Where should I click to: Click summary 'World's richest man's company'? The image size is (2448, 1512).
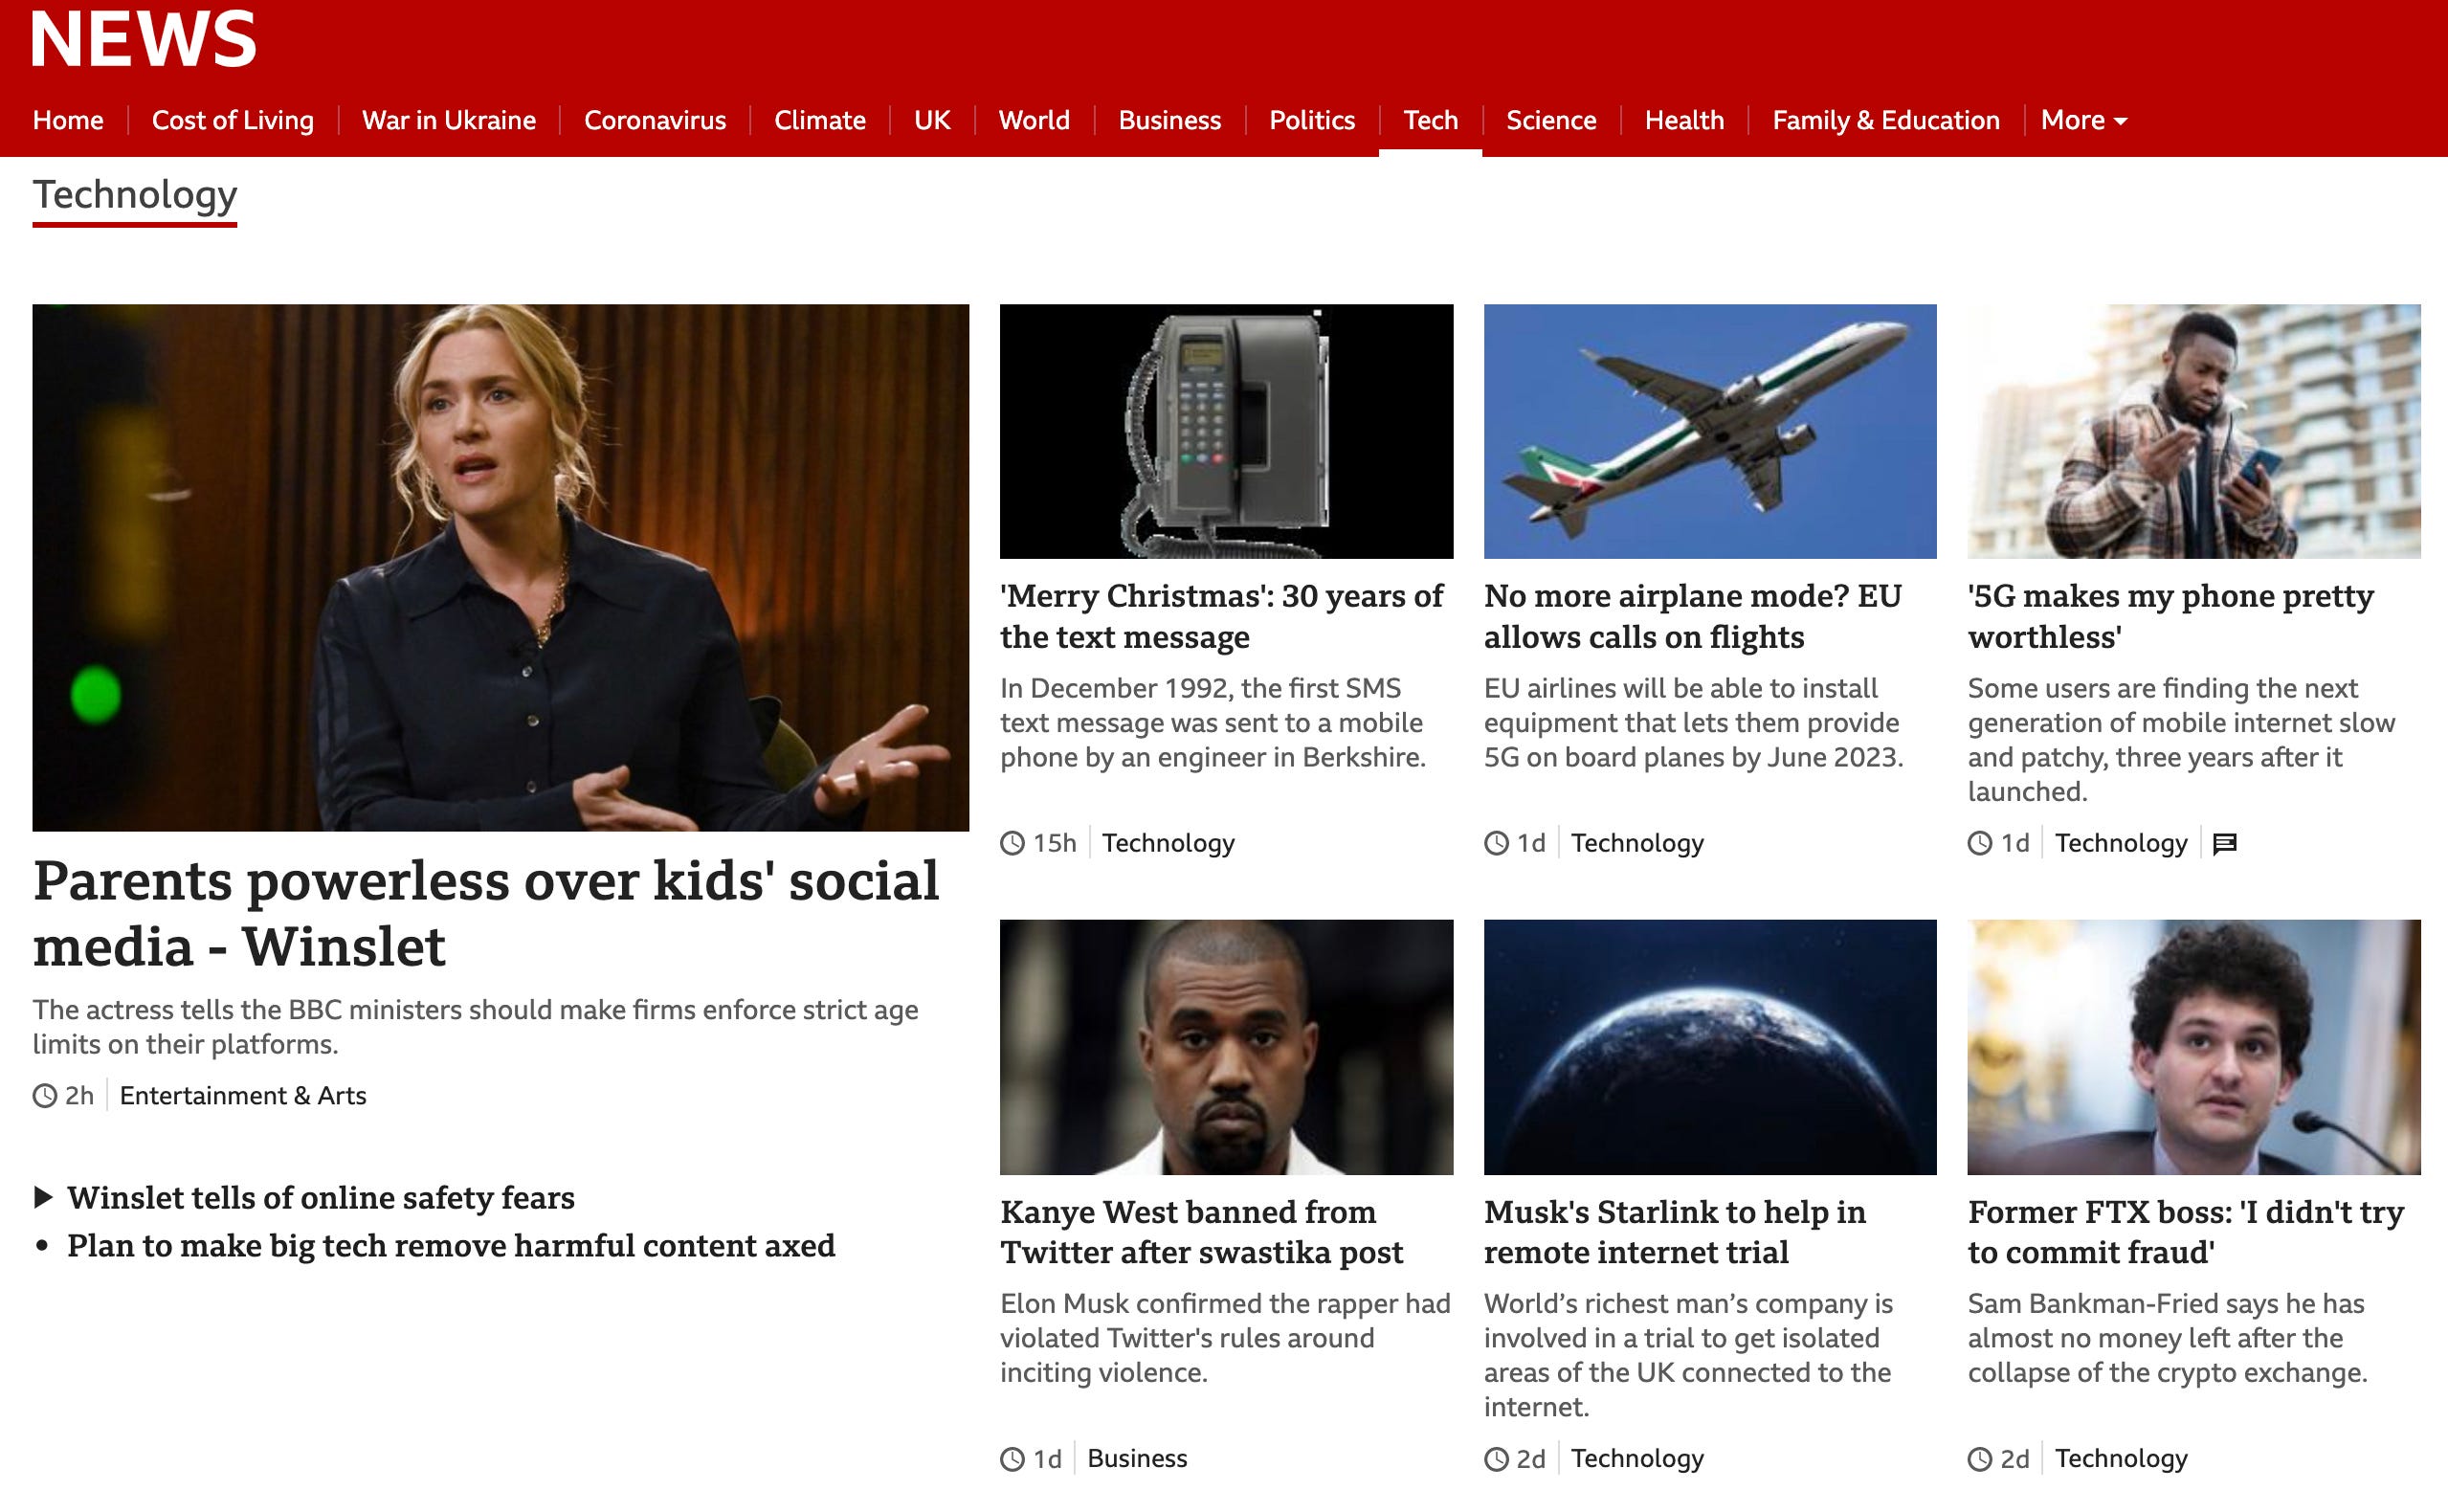(x=1688, y=1356)
